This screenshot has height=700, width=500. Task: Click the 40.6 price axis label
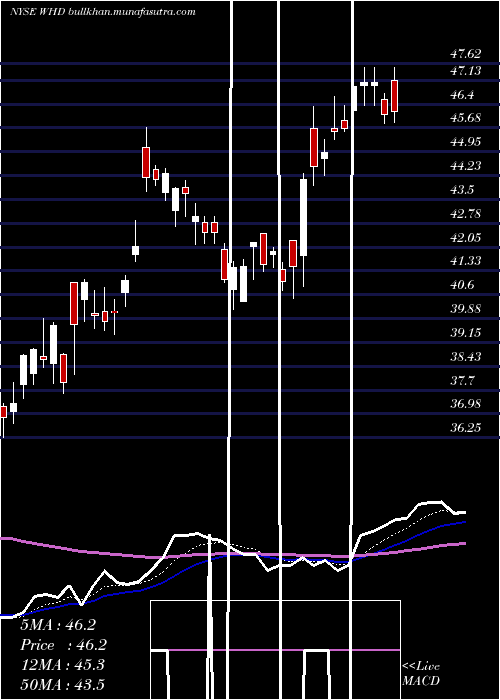coord(462,285)
